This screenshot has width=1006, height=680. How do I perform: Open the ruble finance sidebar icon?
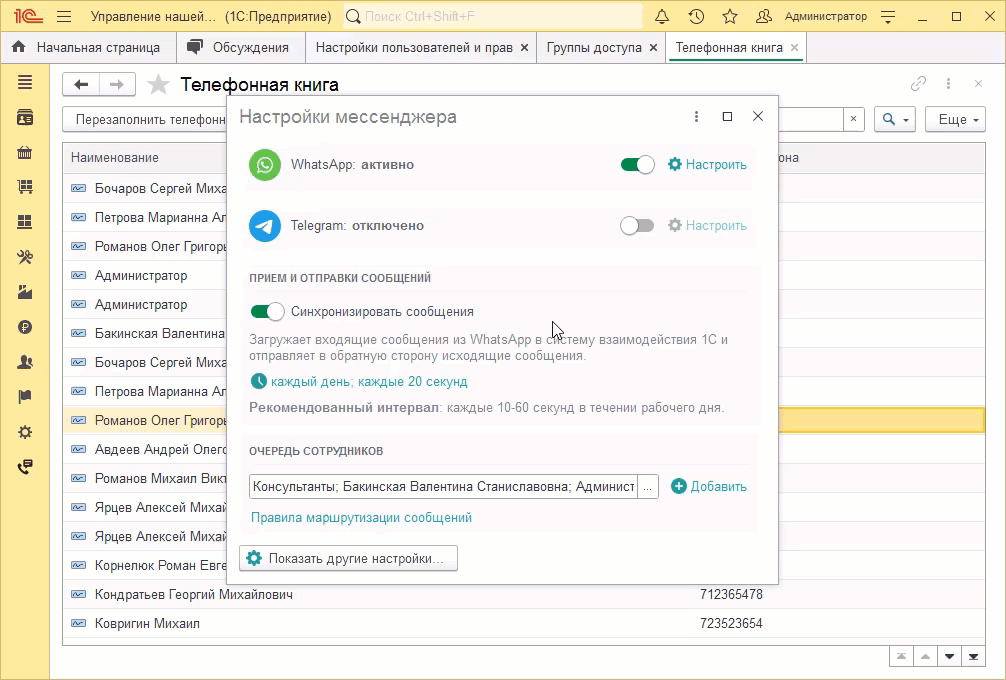25,327
